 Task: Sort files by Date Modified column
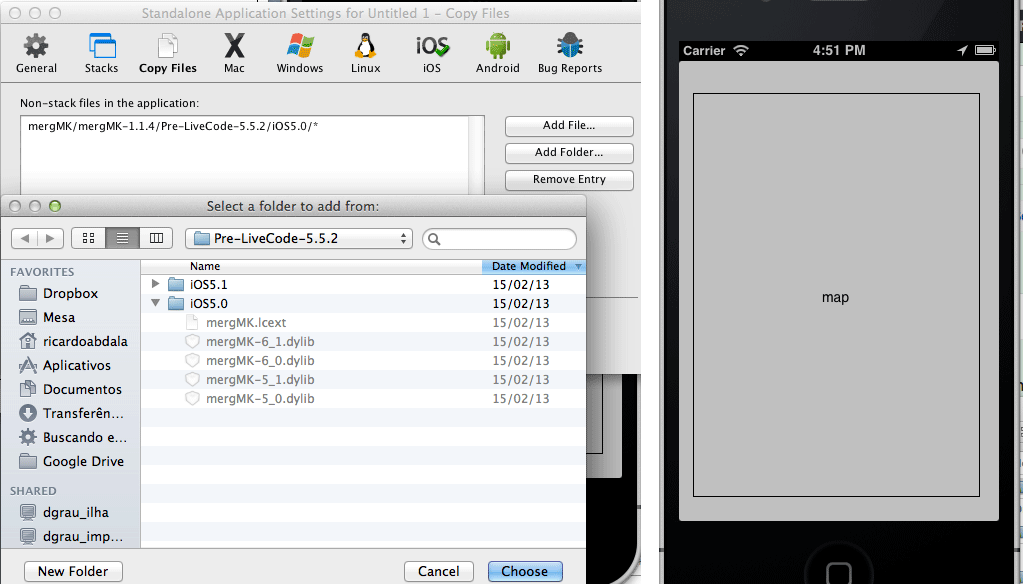[x=533, y=266]
